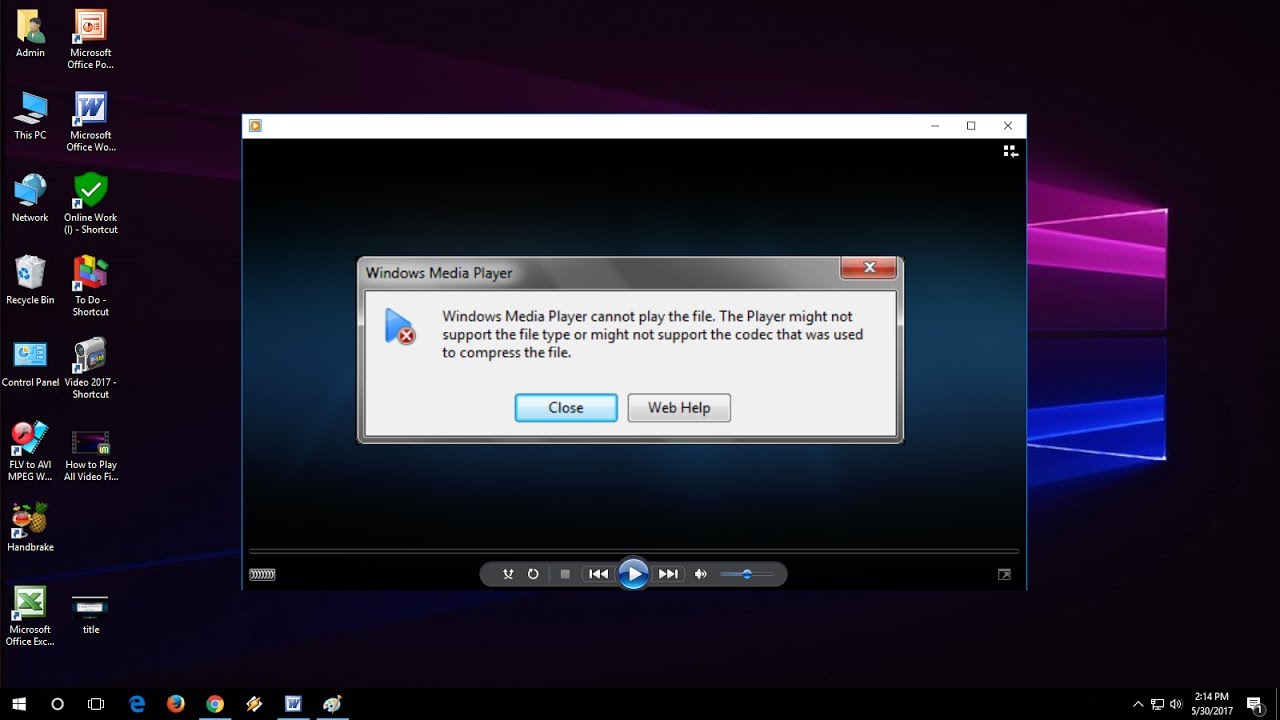Select the Control Panel desktop icon
The width and height of the screenshot is (1280, 720).
coord(30,363)
